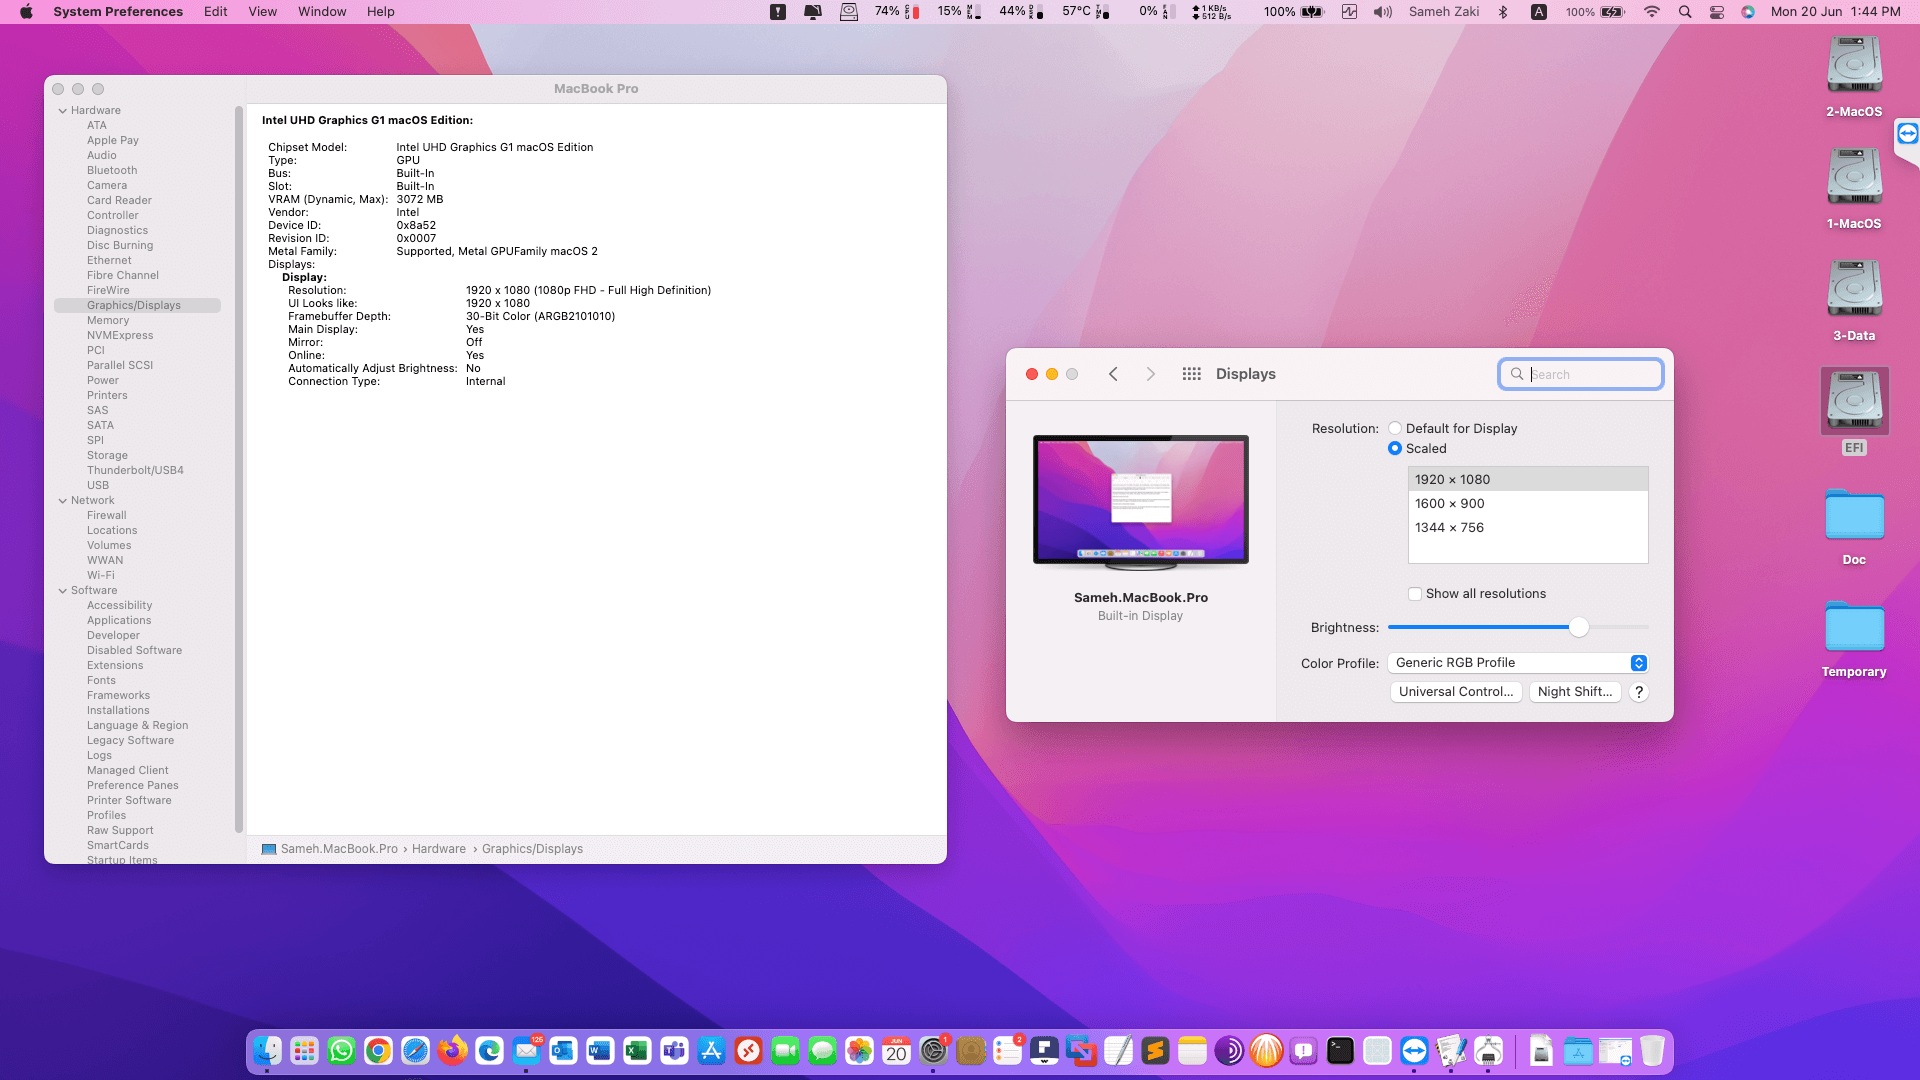This screenshot has width=1920, height=1080.
Task: Focus the Search field in Displays
Action: point(1581,374)
